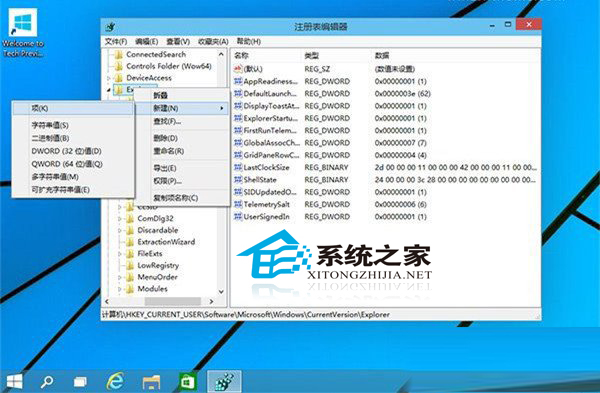Image resolution: width=600 pixels, height=393 pixels.
Task: Launch Internet Explorer from the taskbar
Action: [x=115, y=381]
